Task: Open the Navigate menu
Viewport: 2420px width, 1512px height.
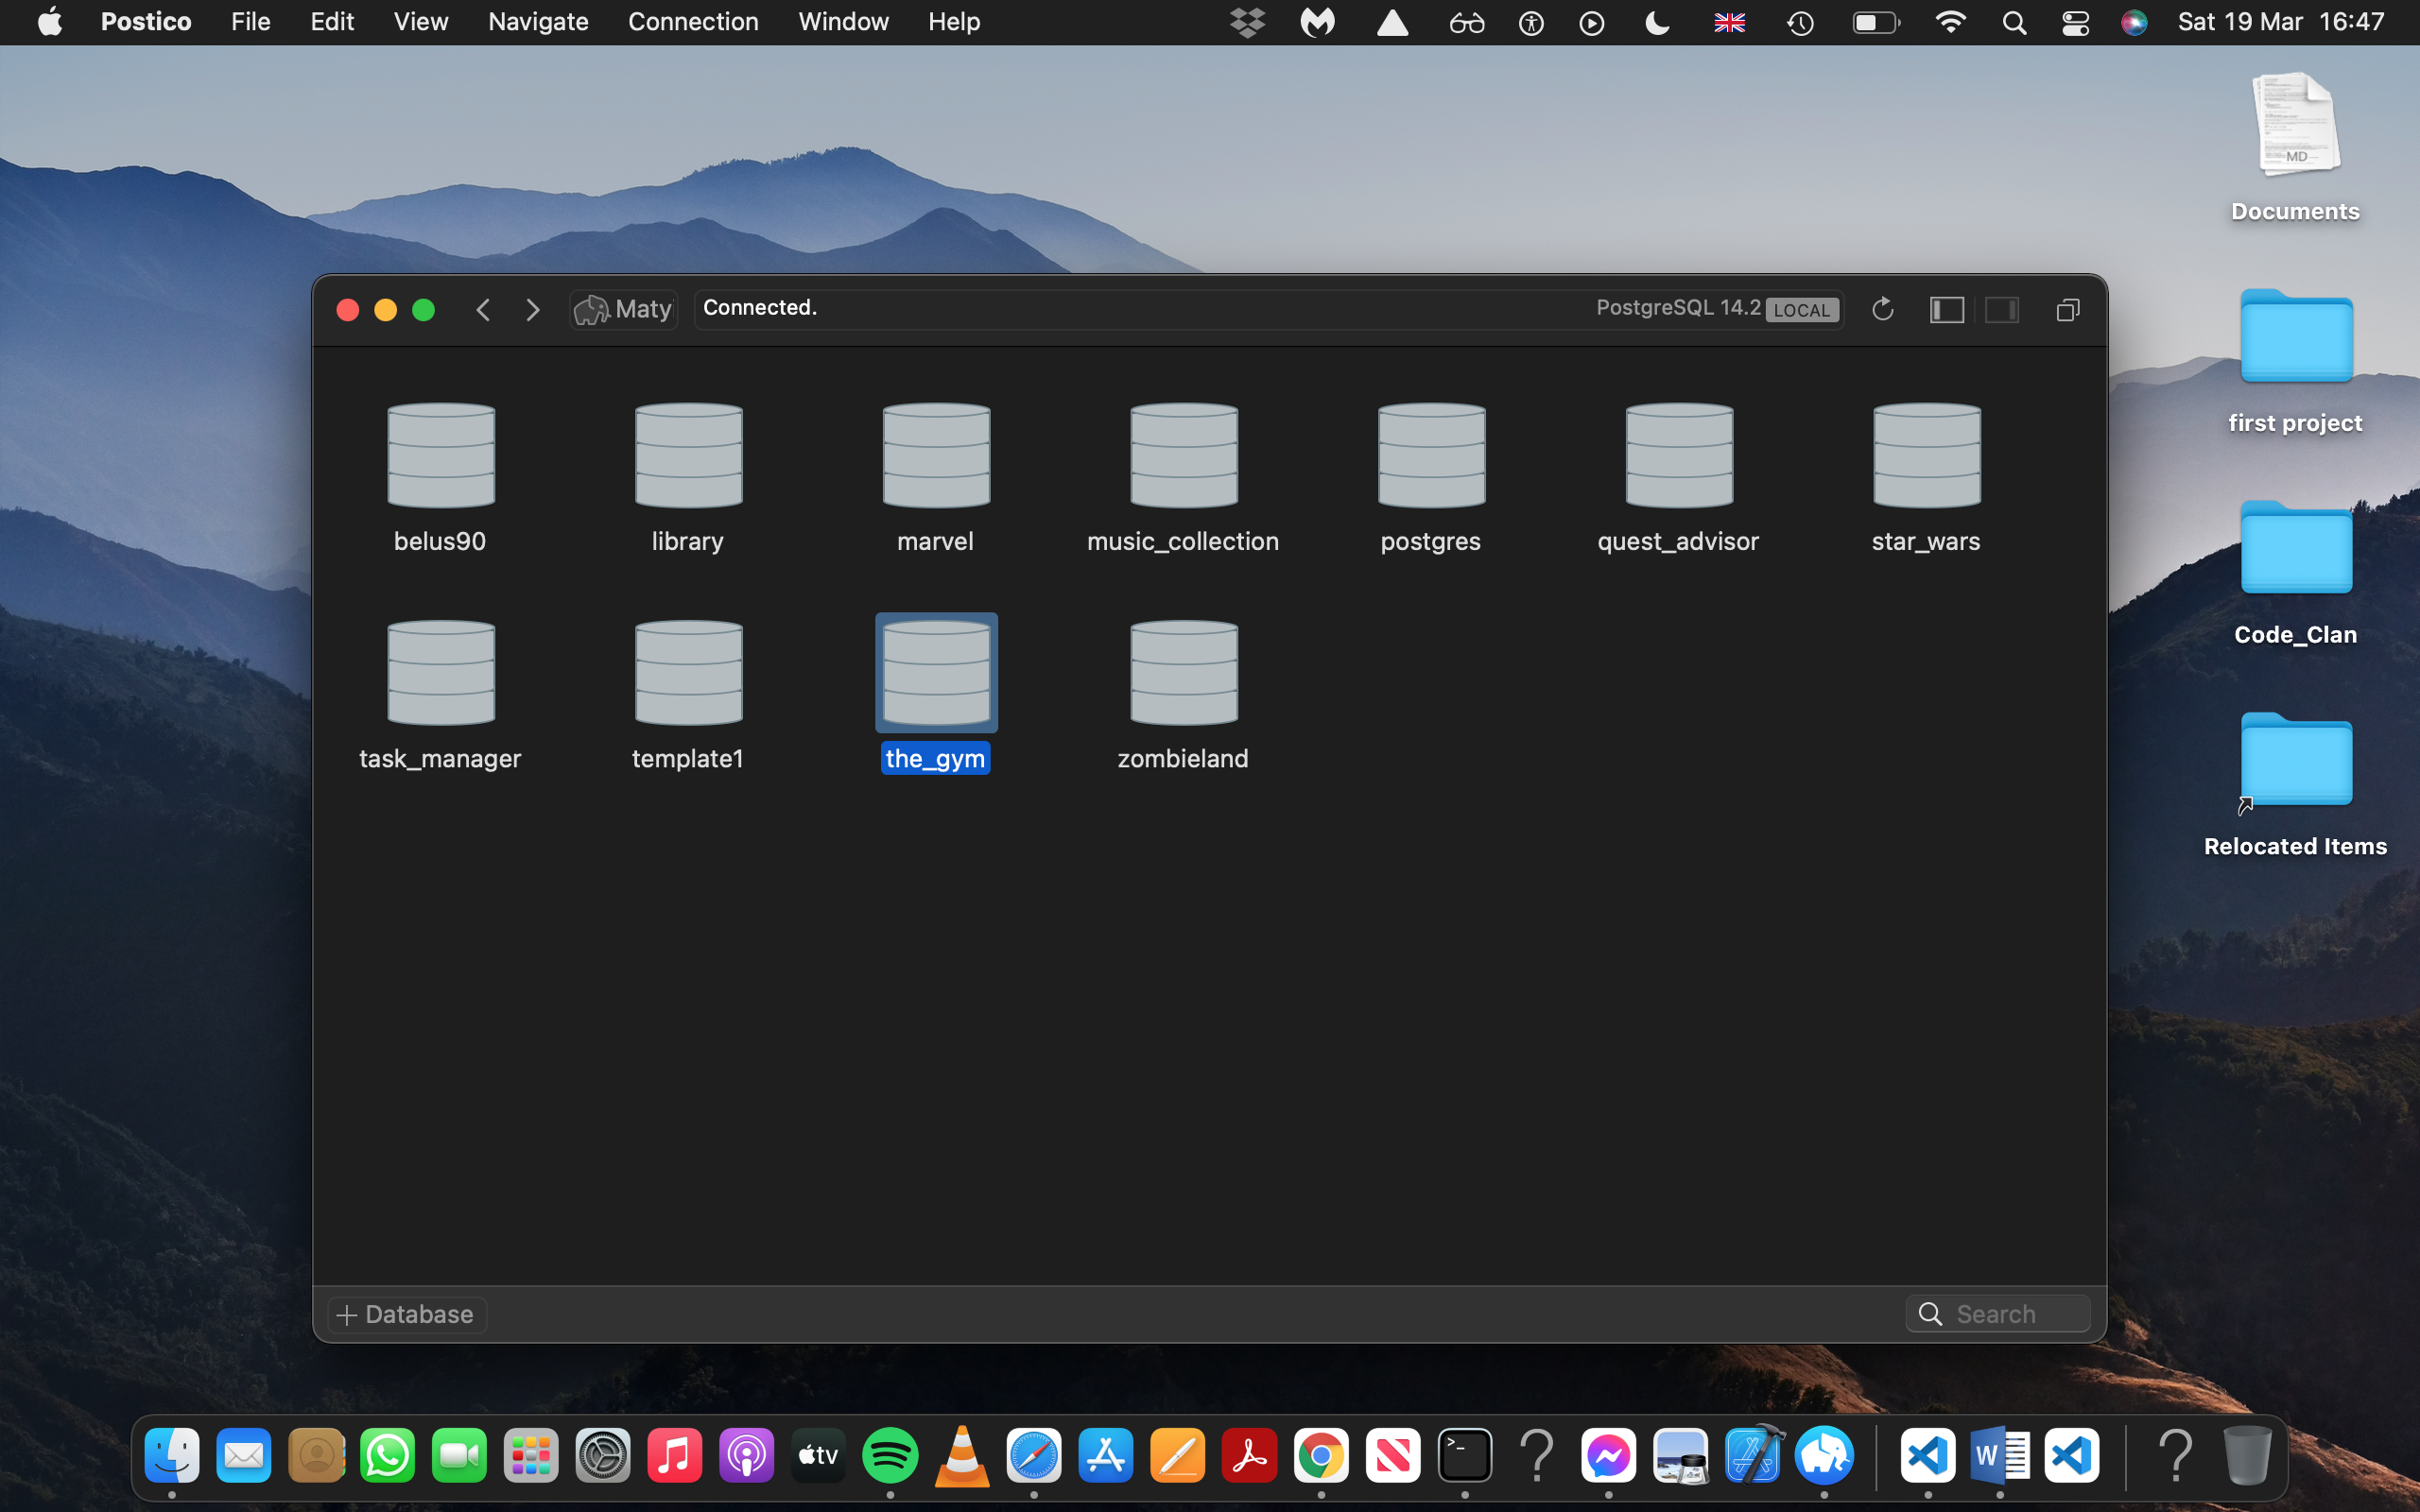Action: (x=538, y=22)
